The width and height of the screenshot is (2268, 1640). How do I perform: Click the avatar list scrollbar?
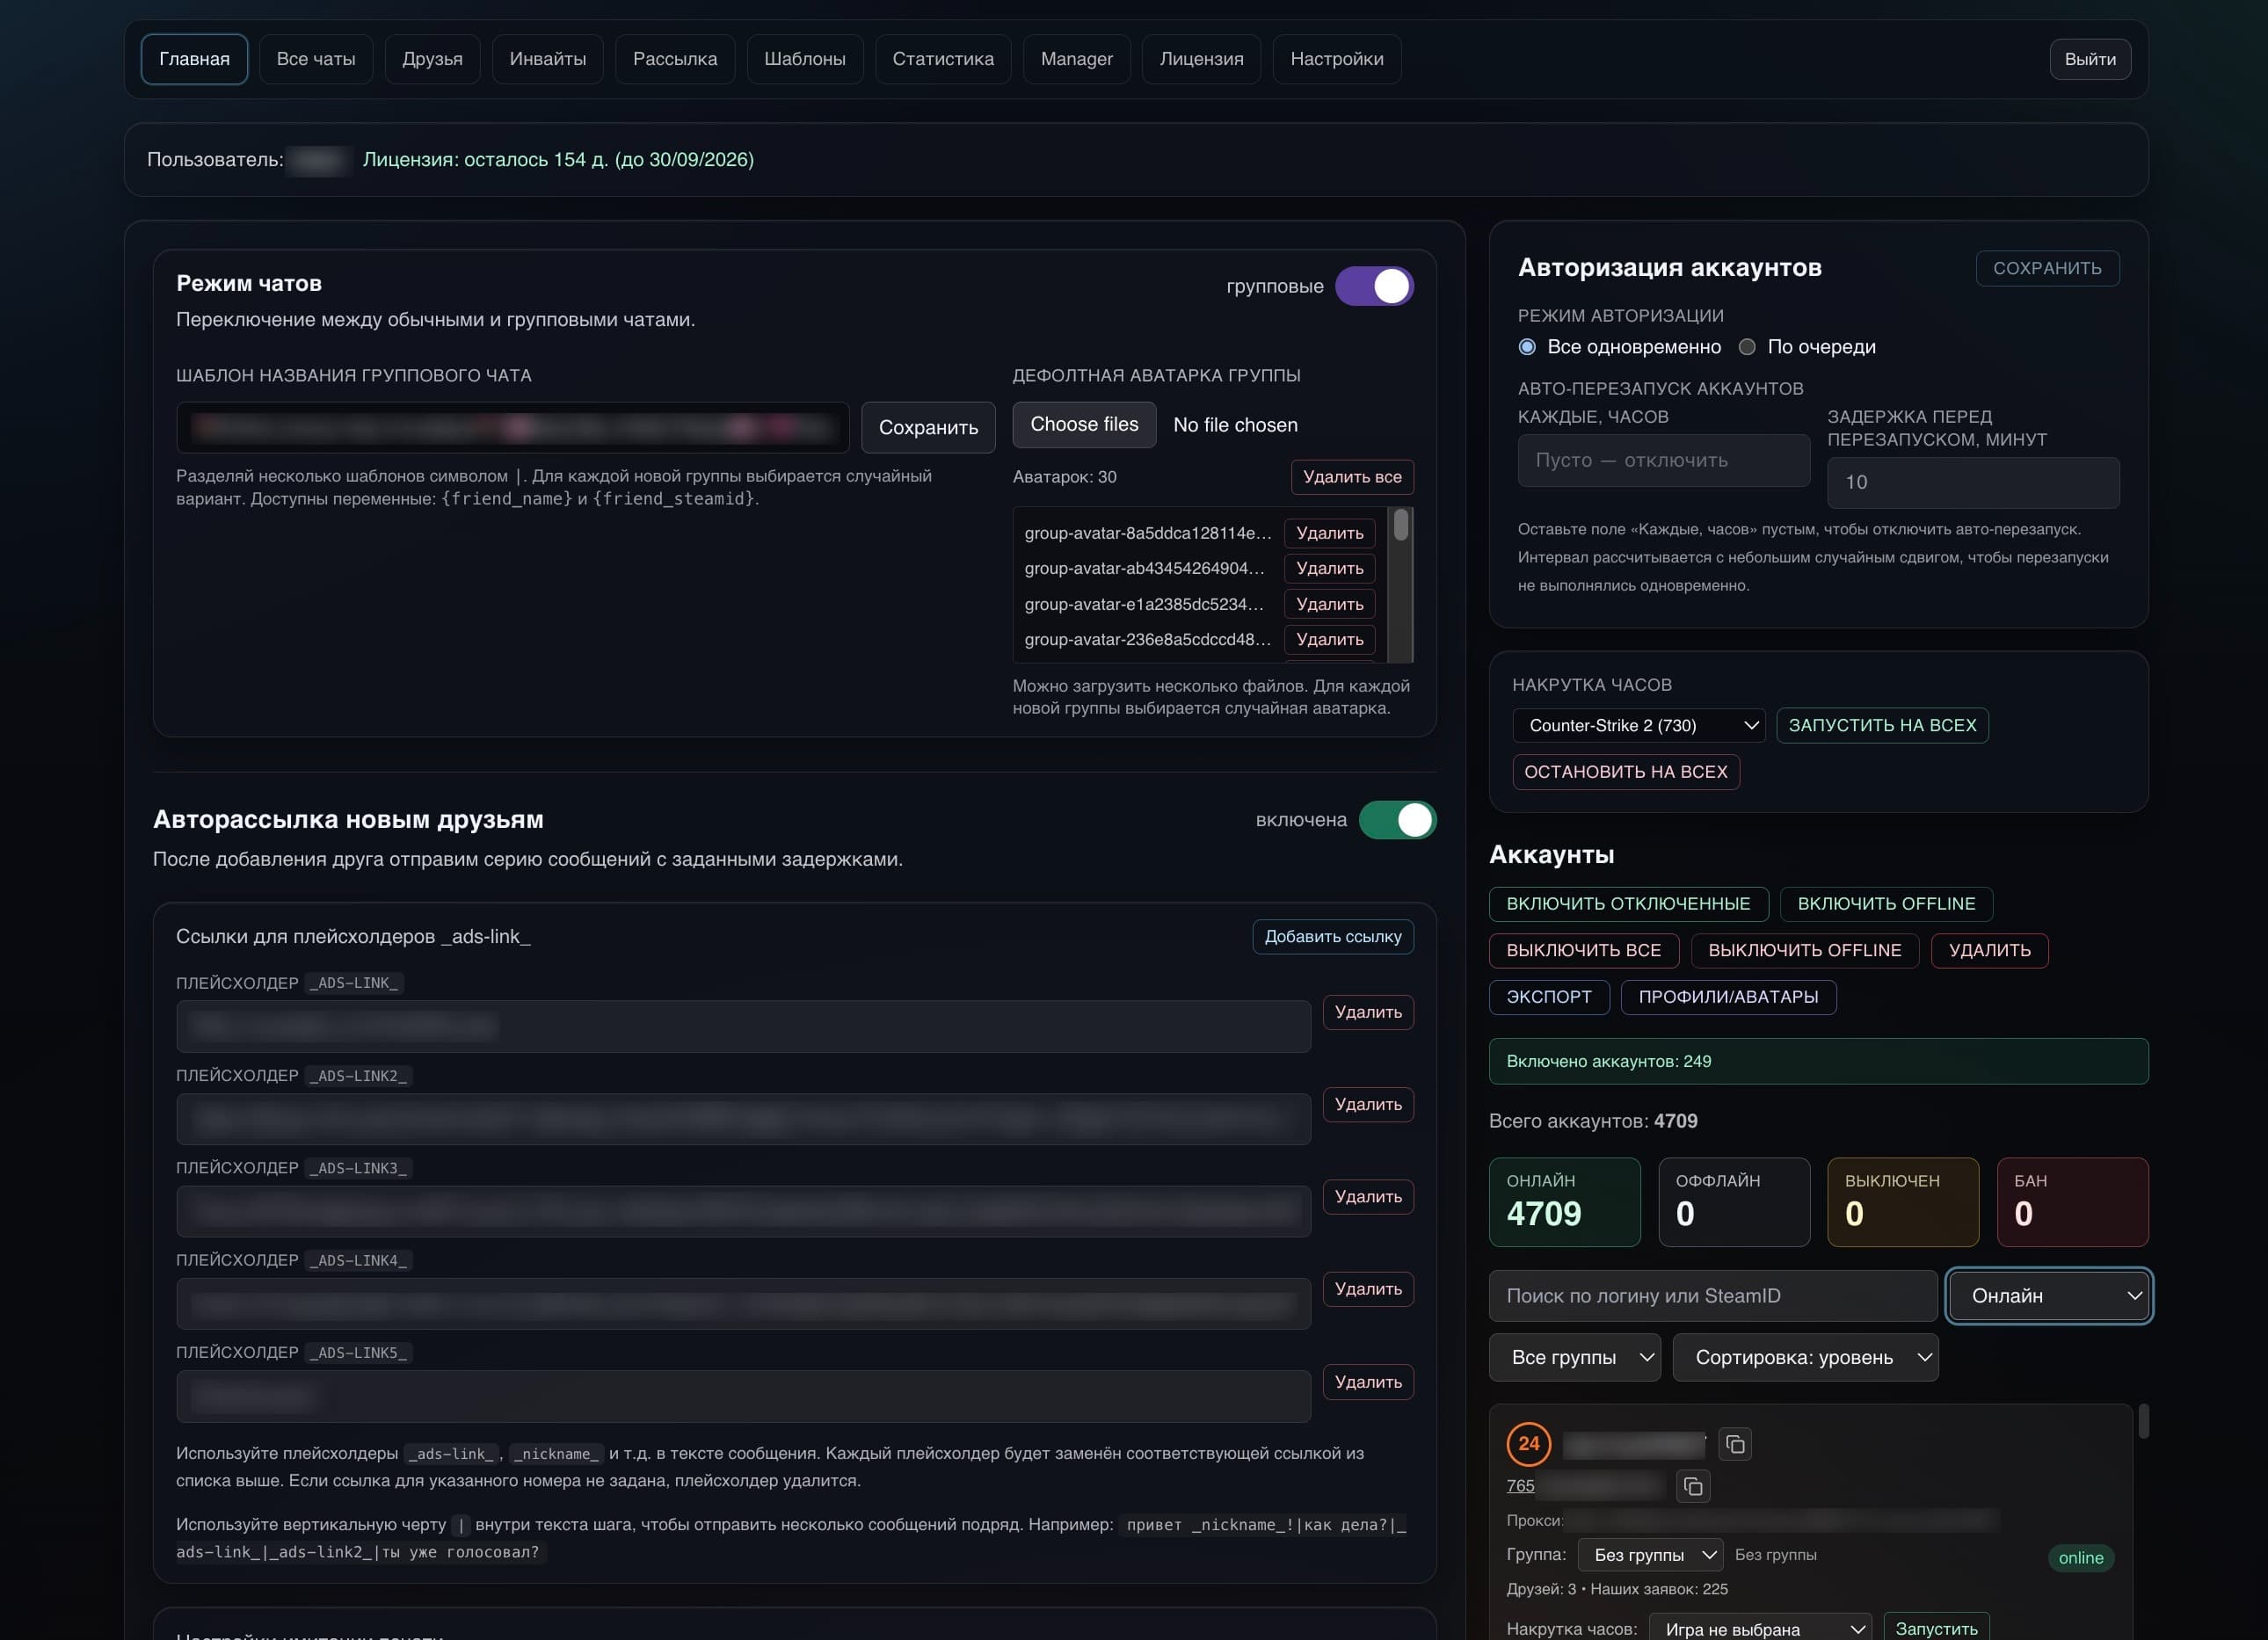pos(1401,585)
